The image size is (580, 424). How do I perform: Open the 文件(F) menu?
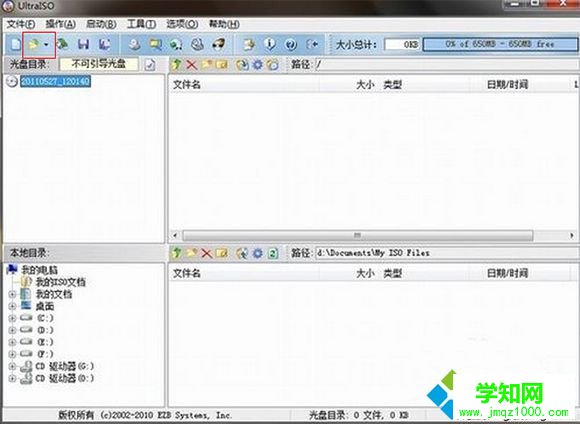coord(21,24)
